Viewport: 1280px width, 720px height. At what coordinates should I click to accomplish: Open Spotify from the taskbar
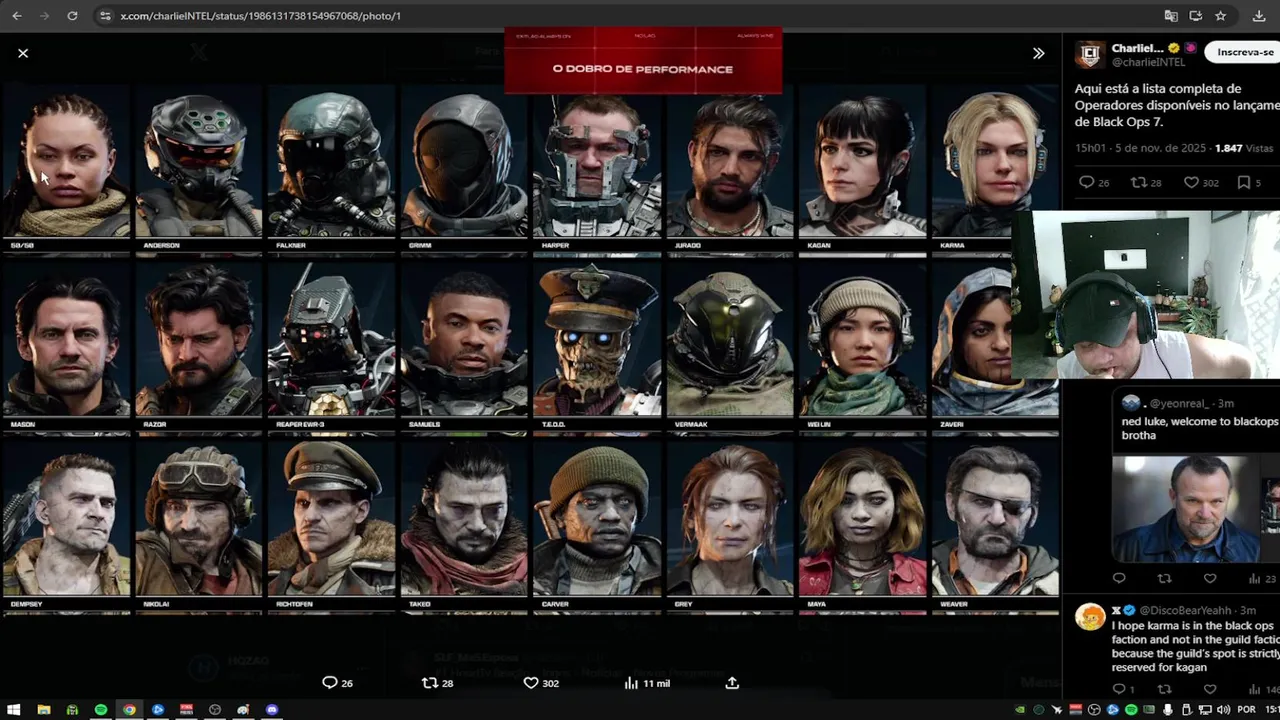[x=100, y=709]
